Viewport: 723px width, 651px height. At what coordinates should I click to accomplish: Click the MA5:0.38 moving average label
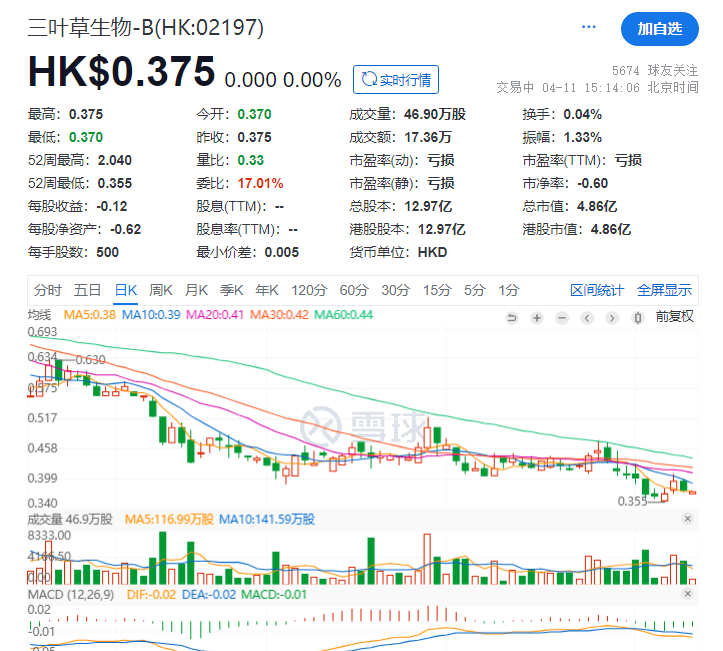(89, 315)
